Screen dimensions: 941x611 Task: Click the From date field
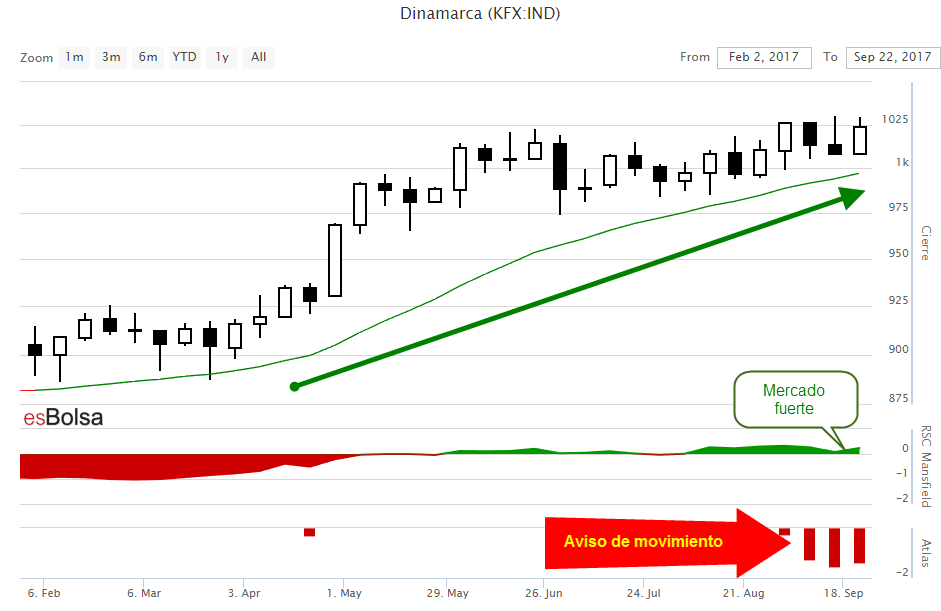point(764,57)
